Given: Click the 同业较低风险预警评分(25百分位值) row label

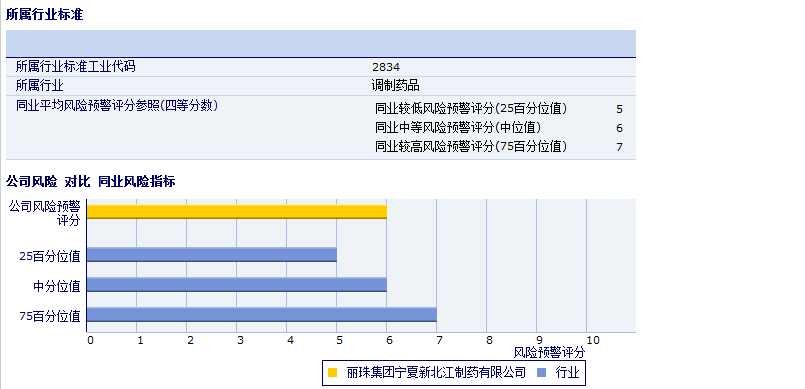Looking at the screenshot, I should [471, 109].
